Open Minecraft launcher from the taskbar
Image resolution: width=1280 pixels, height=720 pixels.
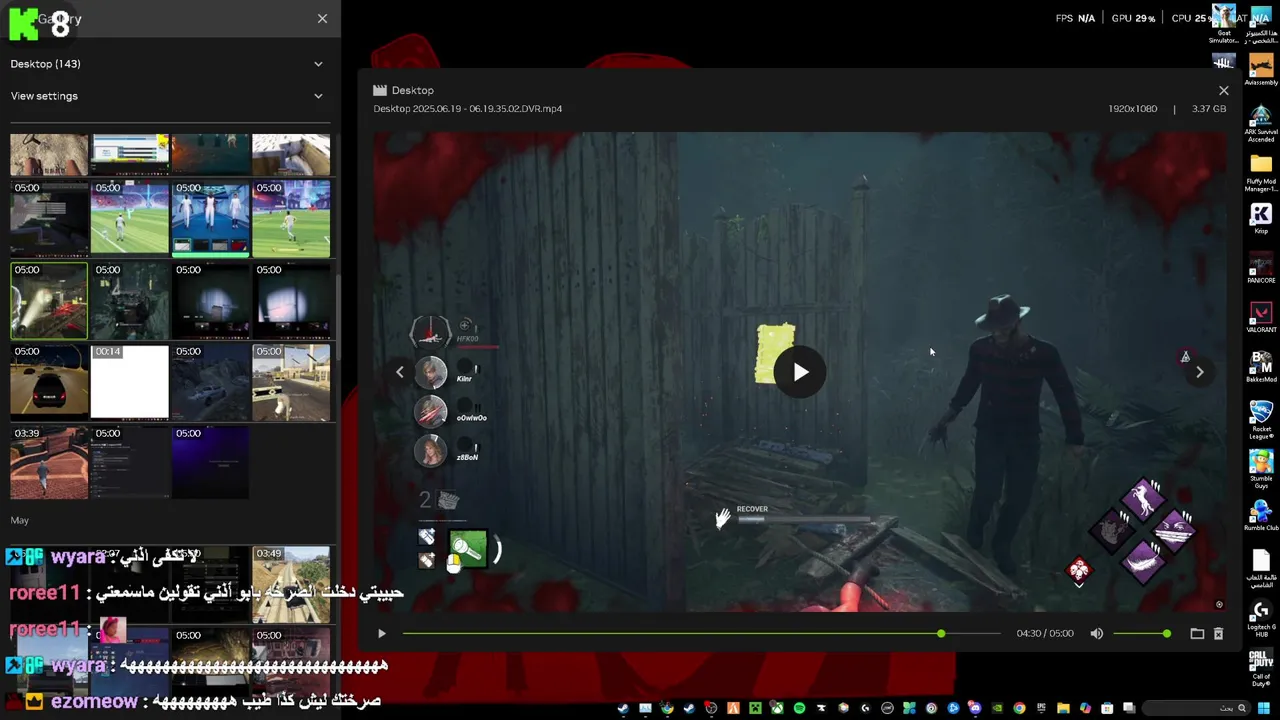(755, 708)
